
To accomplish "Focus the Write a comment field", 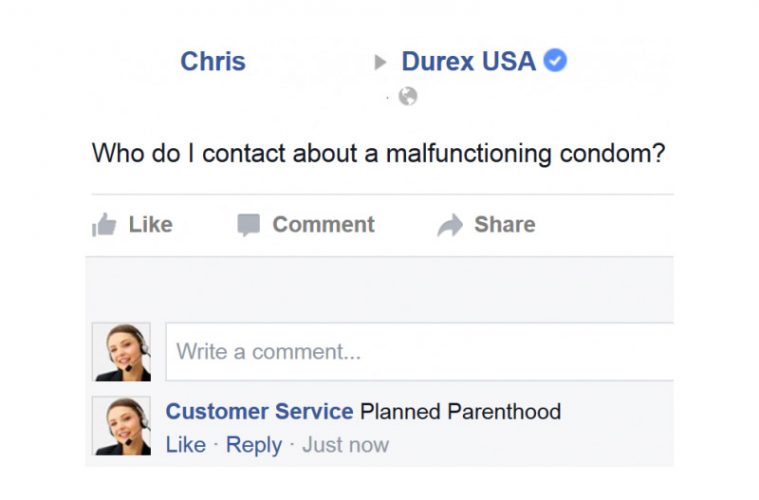I will tap(420, 352).
